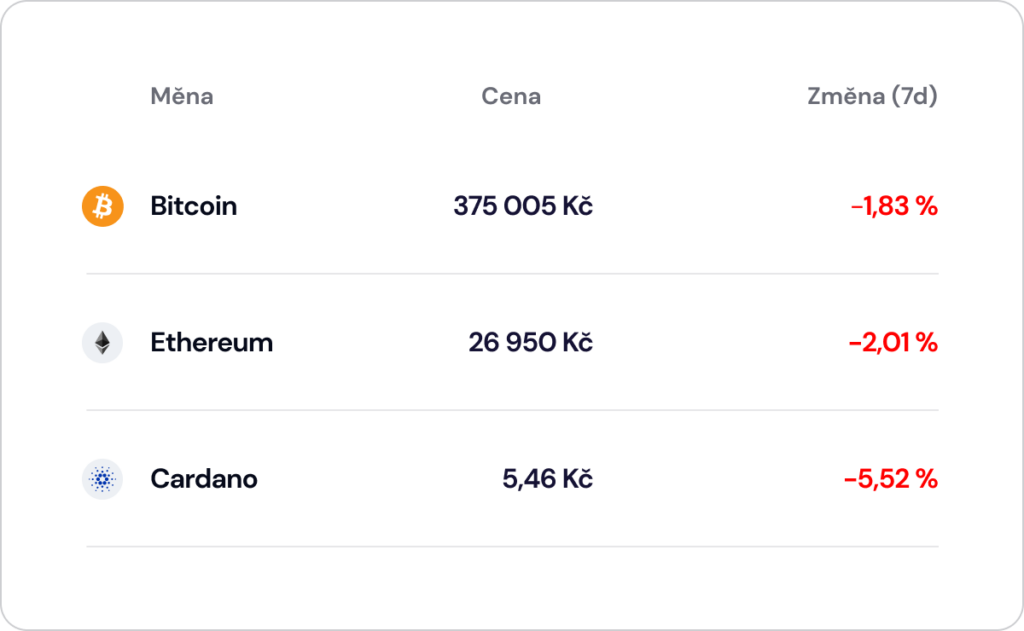Select the Cena column header

(511, 96)
